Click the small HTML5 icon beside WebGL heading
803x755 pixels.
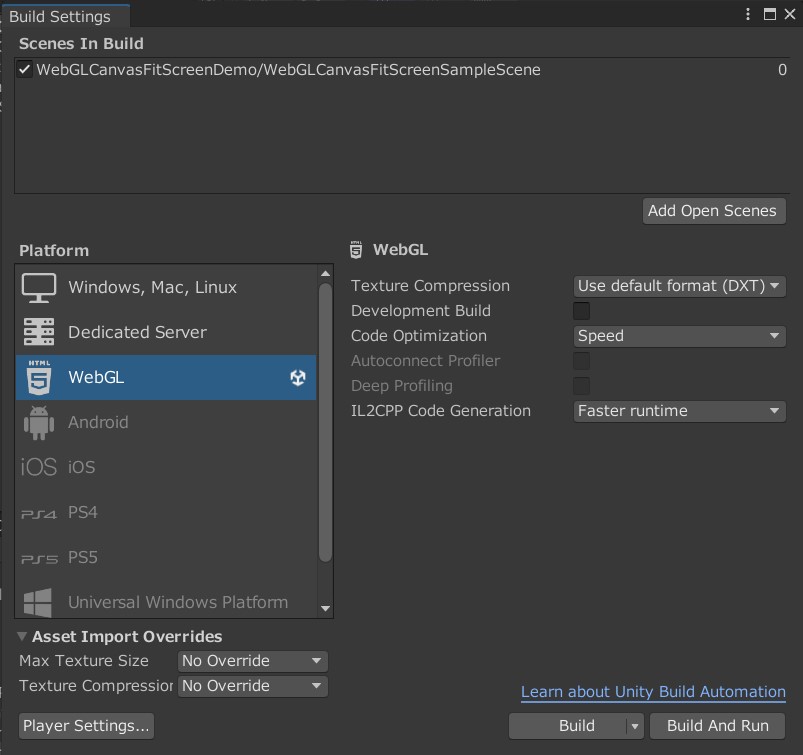tap(356, 249)
